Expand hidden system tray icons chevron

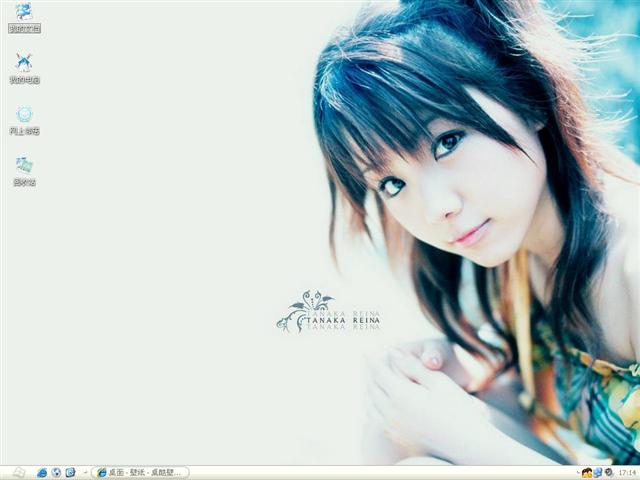point(578,473)
